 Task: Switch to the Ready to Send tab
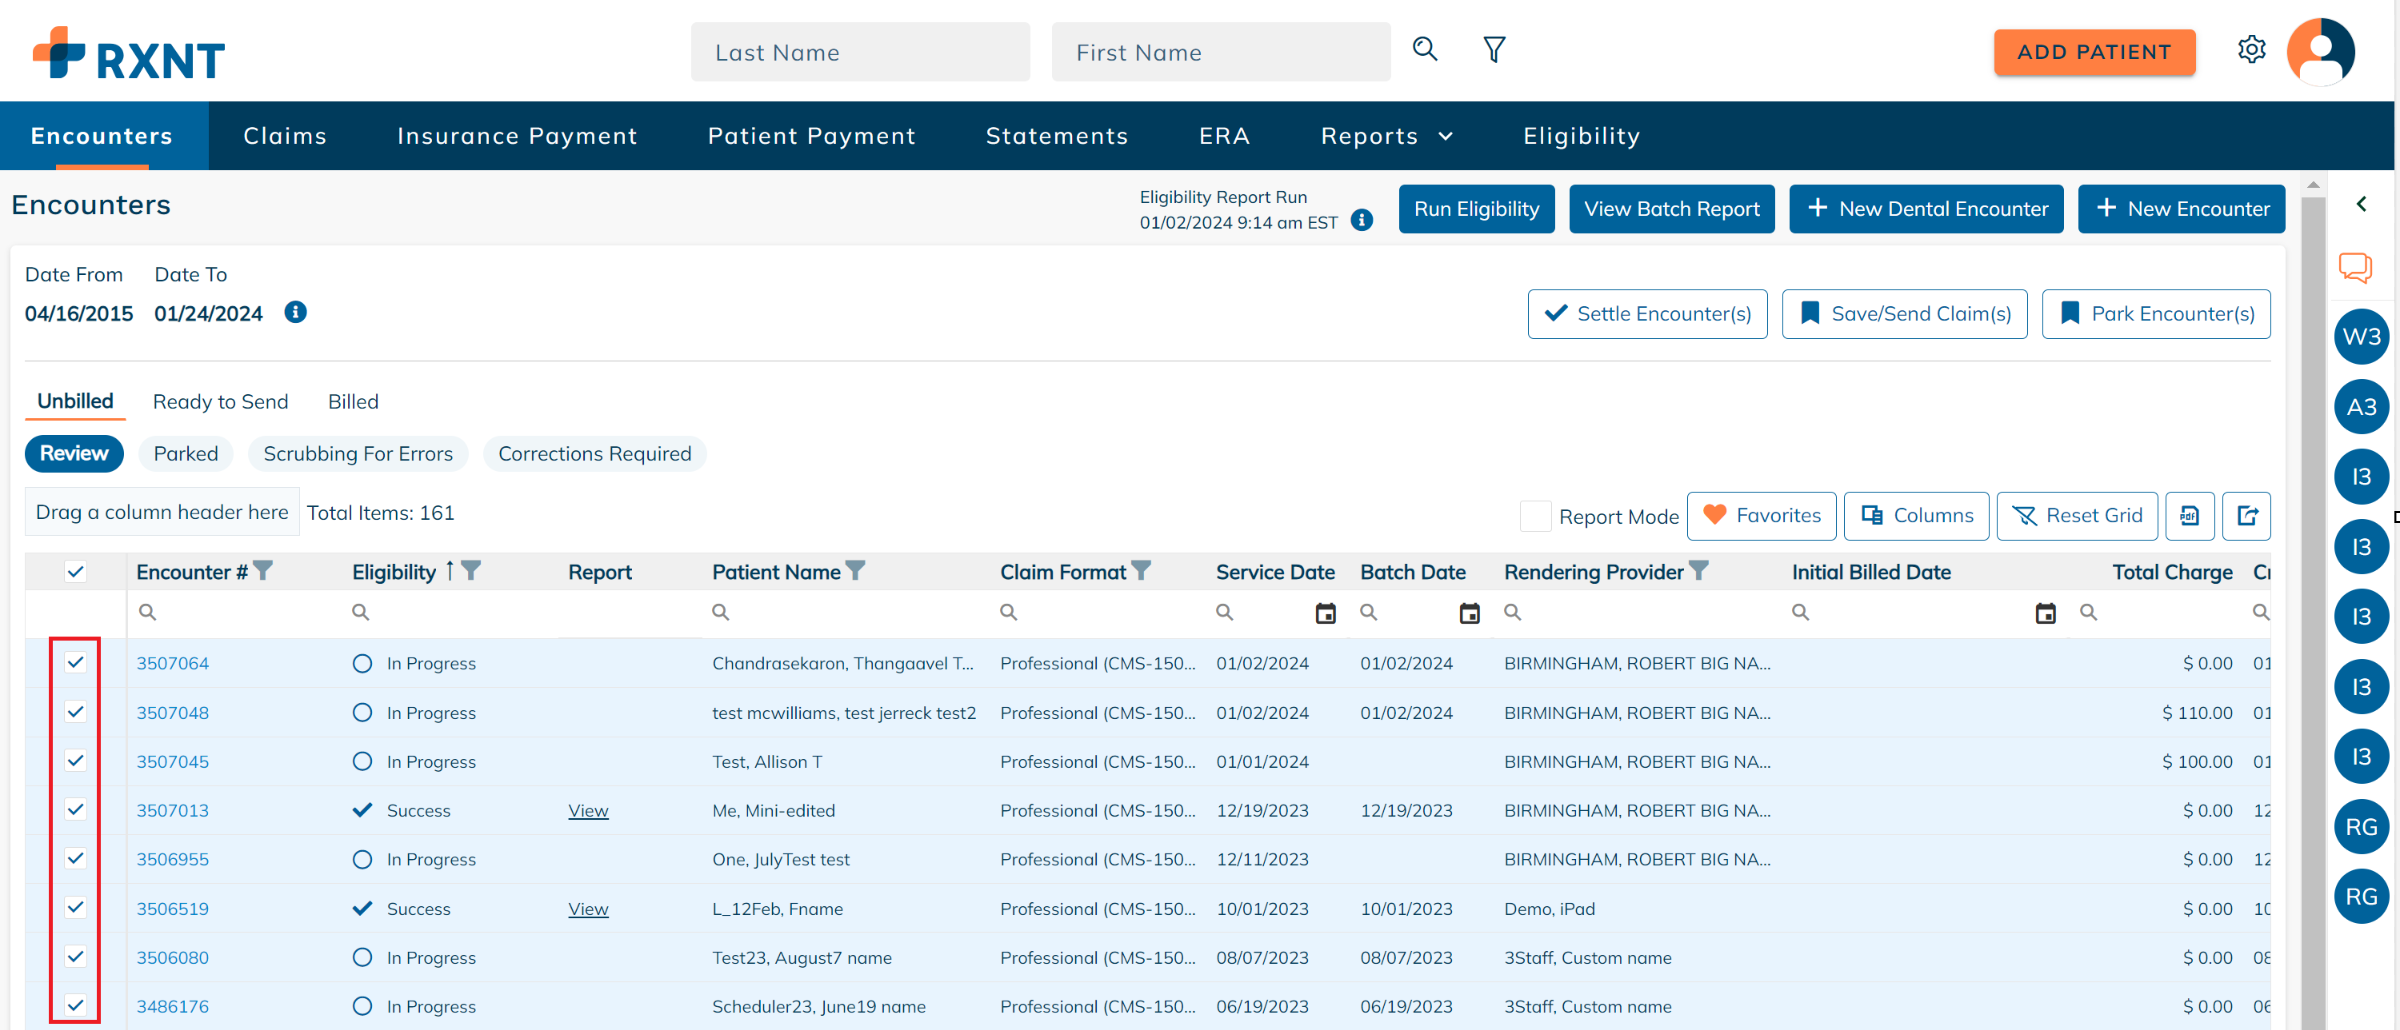tap(220, 402)
